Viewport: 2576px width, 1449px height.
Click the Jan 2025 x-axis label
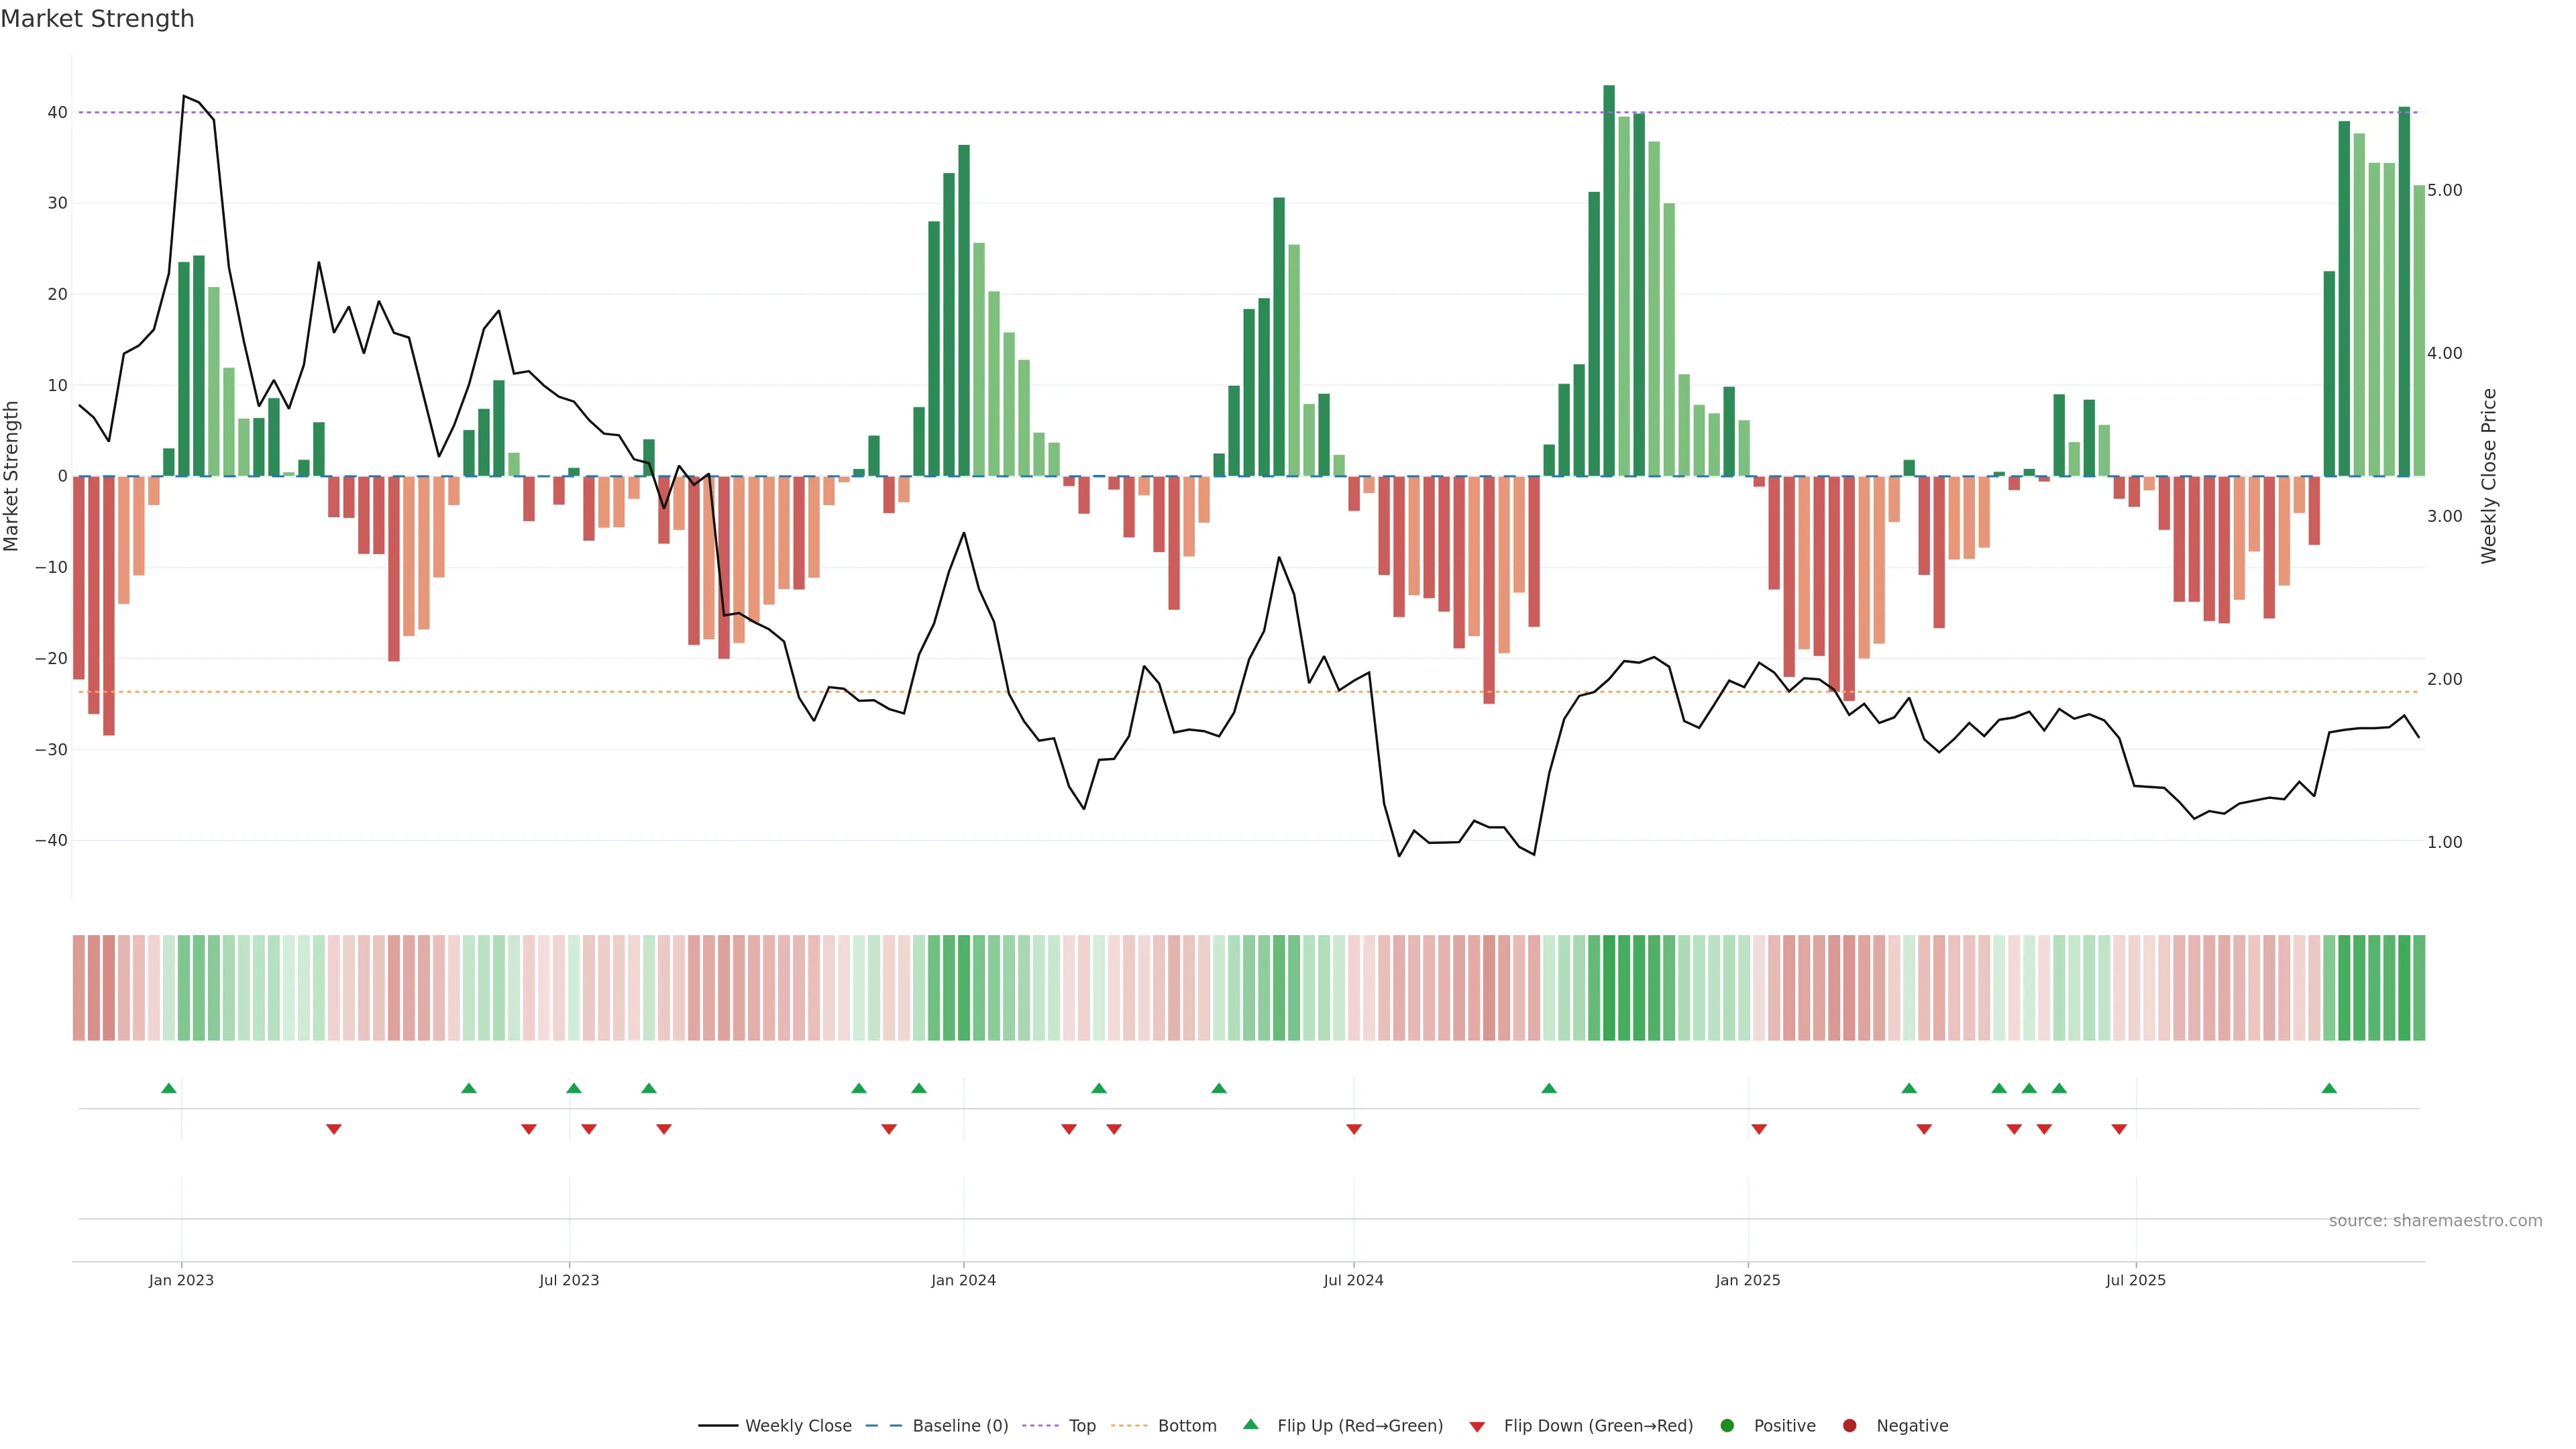1747,1280
